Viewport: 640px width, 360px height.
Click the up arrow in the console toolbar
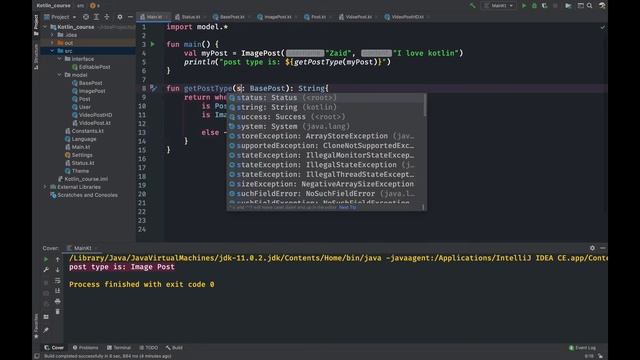click(x=58, y=259)
